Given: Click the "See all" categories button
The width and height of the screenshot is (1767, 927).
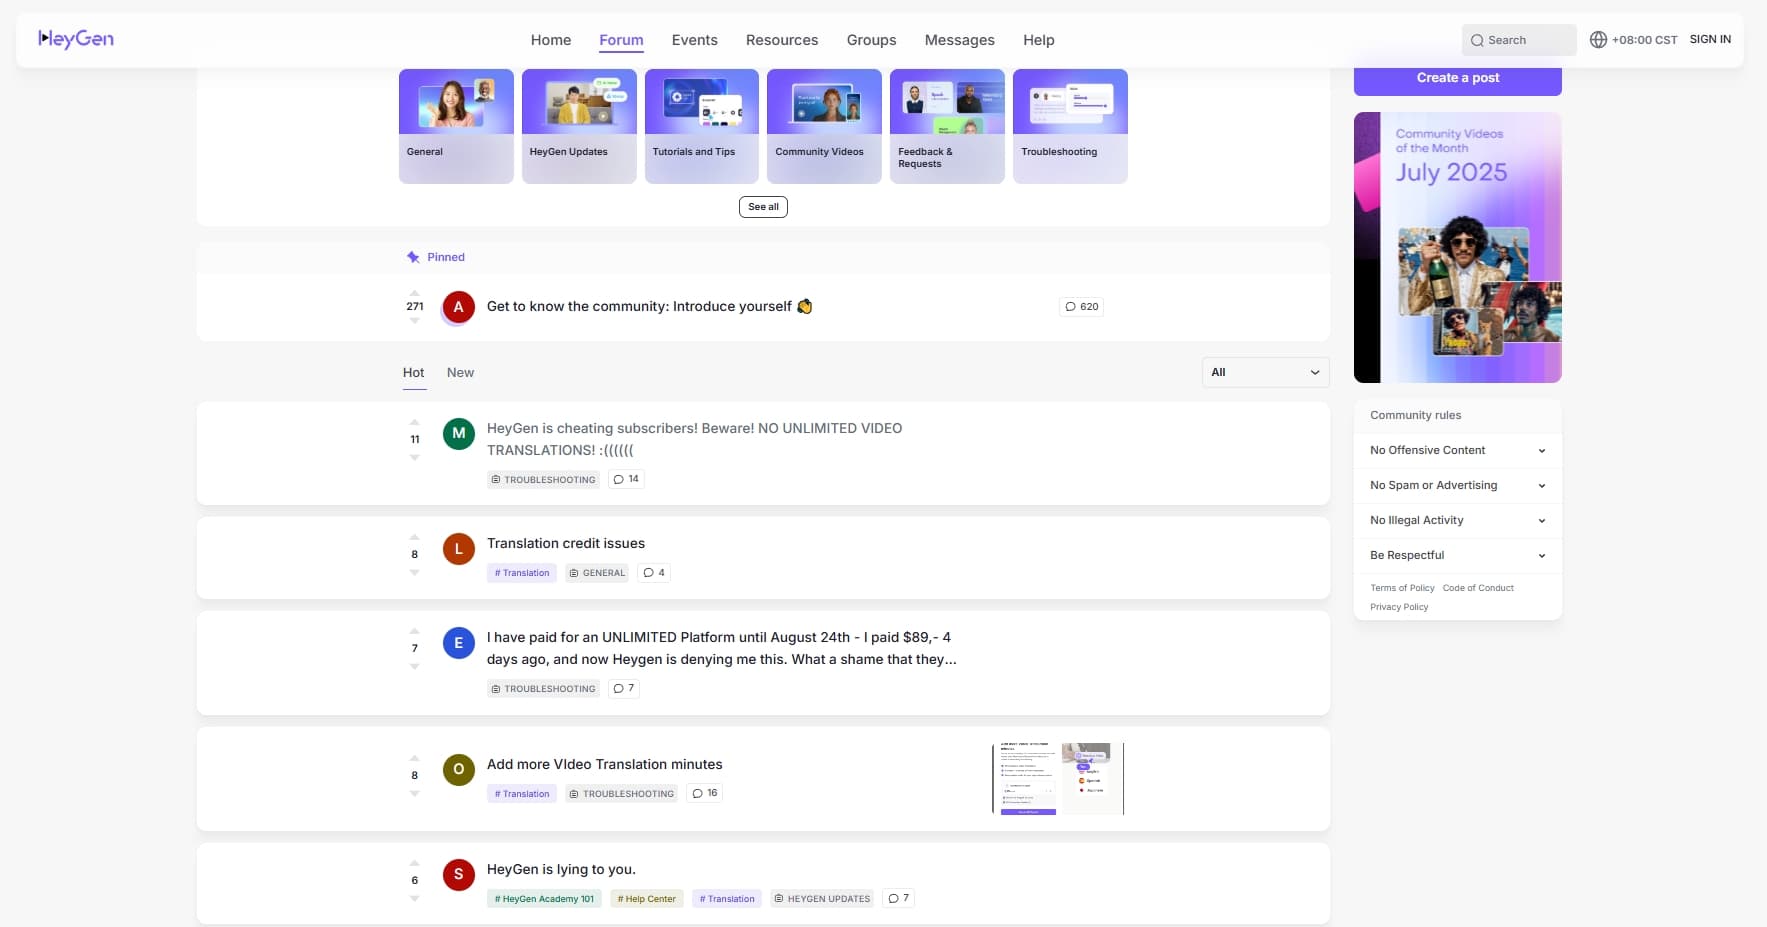Looking at the screenshot, I should click(763, 207).
